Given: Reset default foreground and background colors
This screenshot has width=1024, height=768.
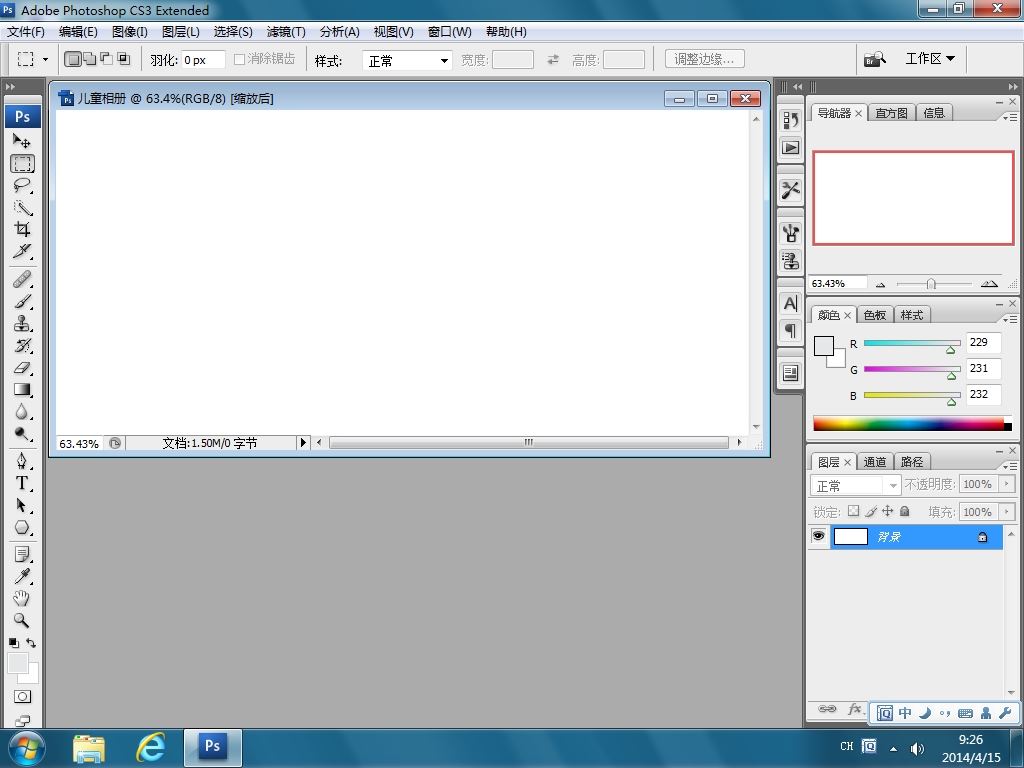Looking at the screenshot, I should point(14,643).
